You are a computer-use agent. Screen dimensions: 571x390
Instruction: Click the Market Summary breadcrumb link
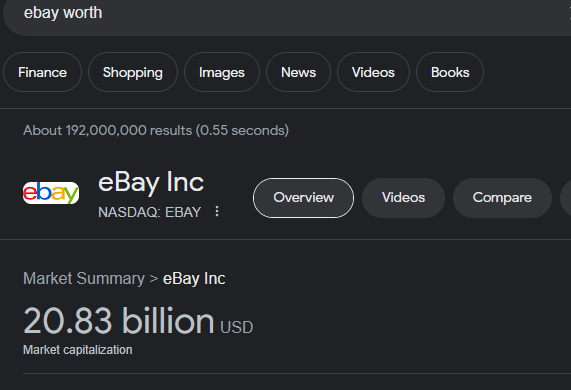(x=84, y=279)
